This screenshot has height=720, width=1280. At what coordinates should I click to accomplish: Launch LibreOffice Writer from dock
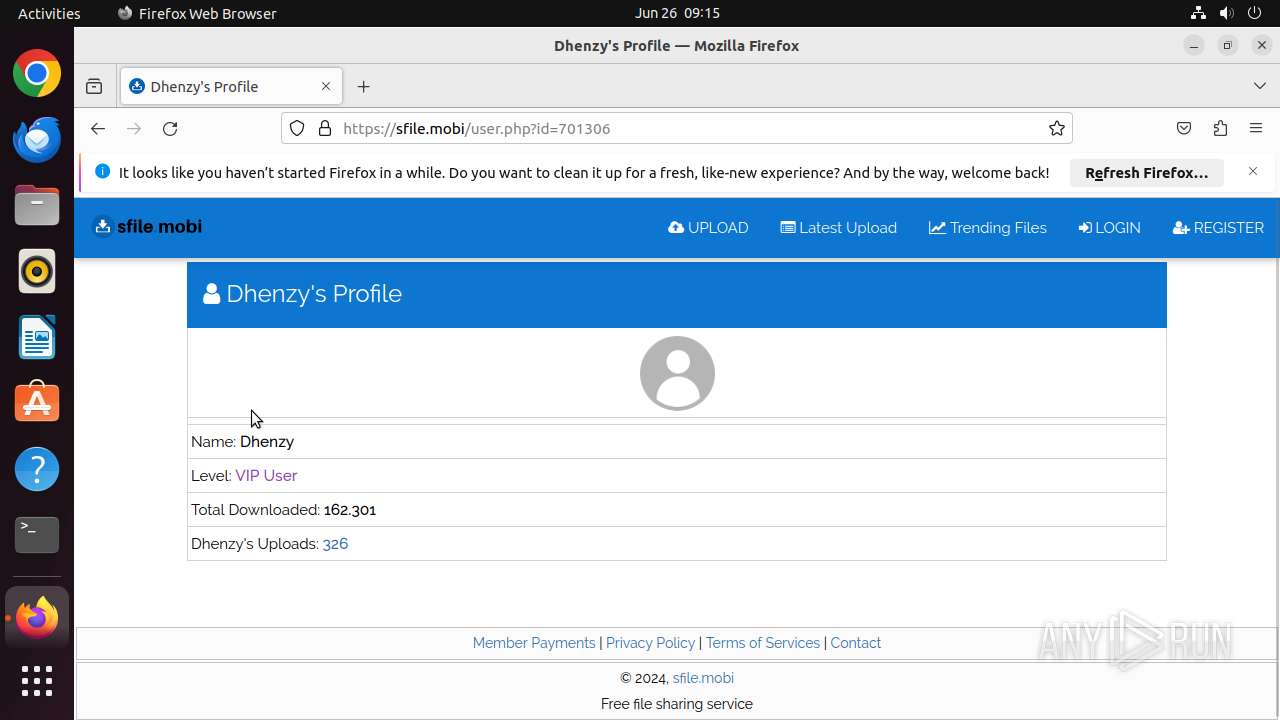[x=37, y=338]
